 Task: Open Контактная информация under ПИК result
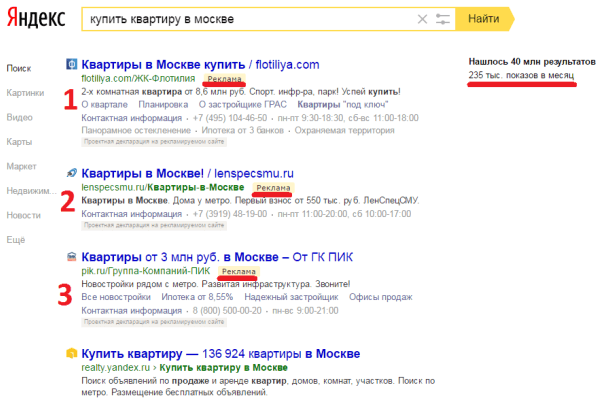point(132,311)
